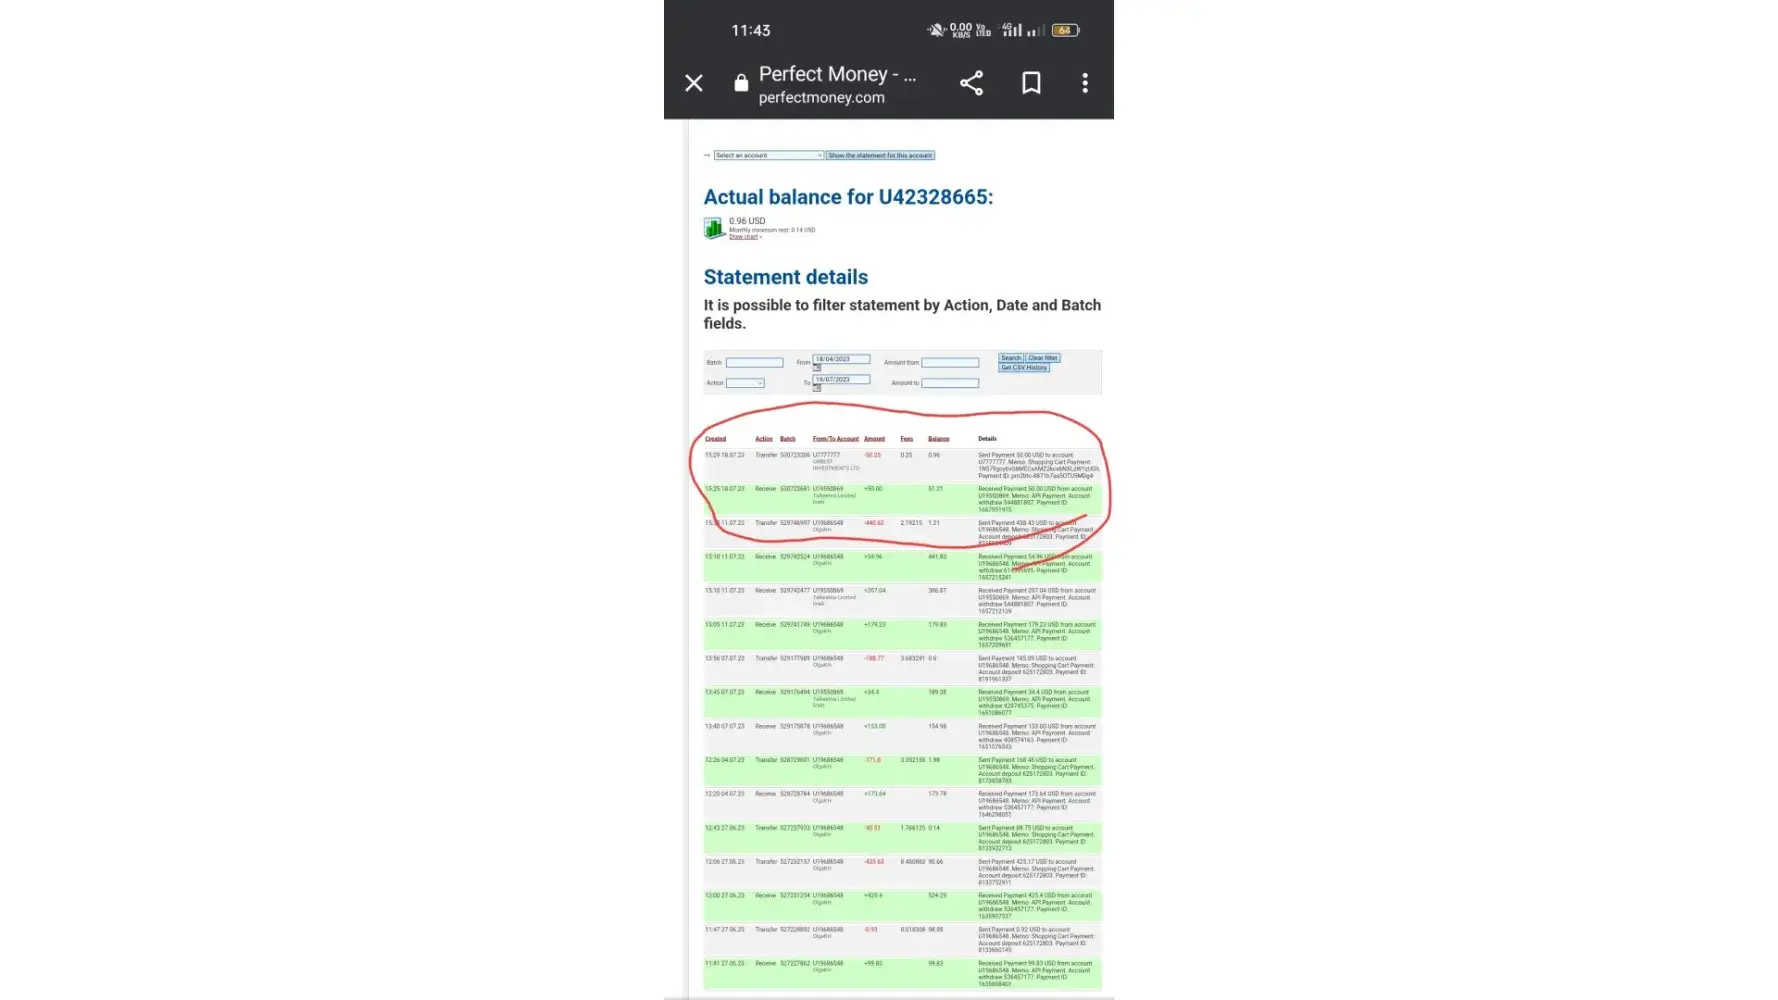This screenshot has width=1778, height=1000.
Task: Click Show the statement for this account
Action: 880,156
